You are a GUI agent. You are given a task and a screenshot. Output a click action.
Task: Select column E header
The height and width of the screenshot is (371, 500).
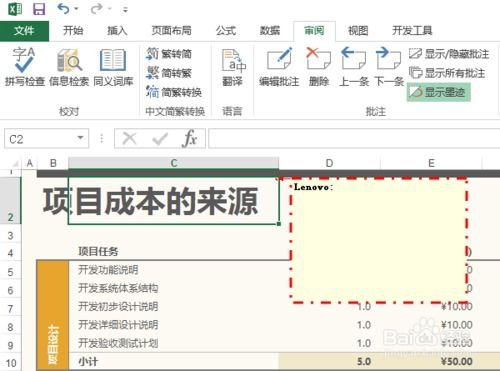coord(431,163)
